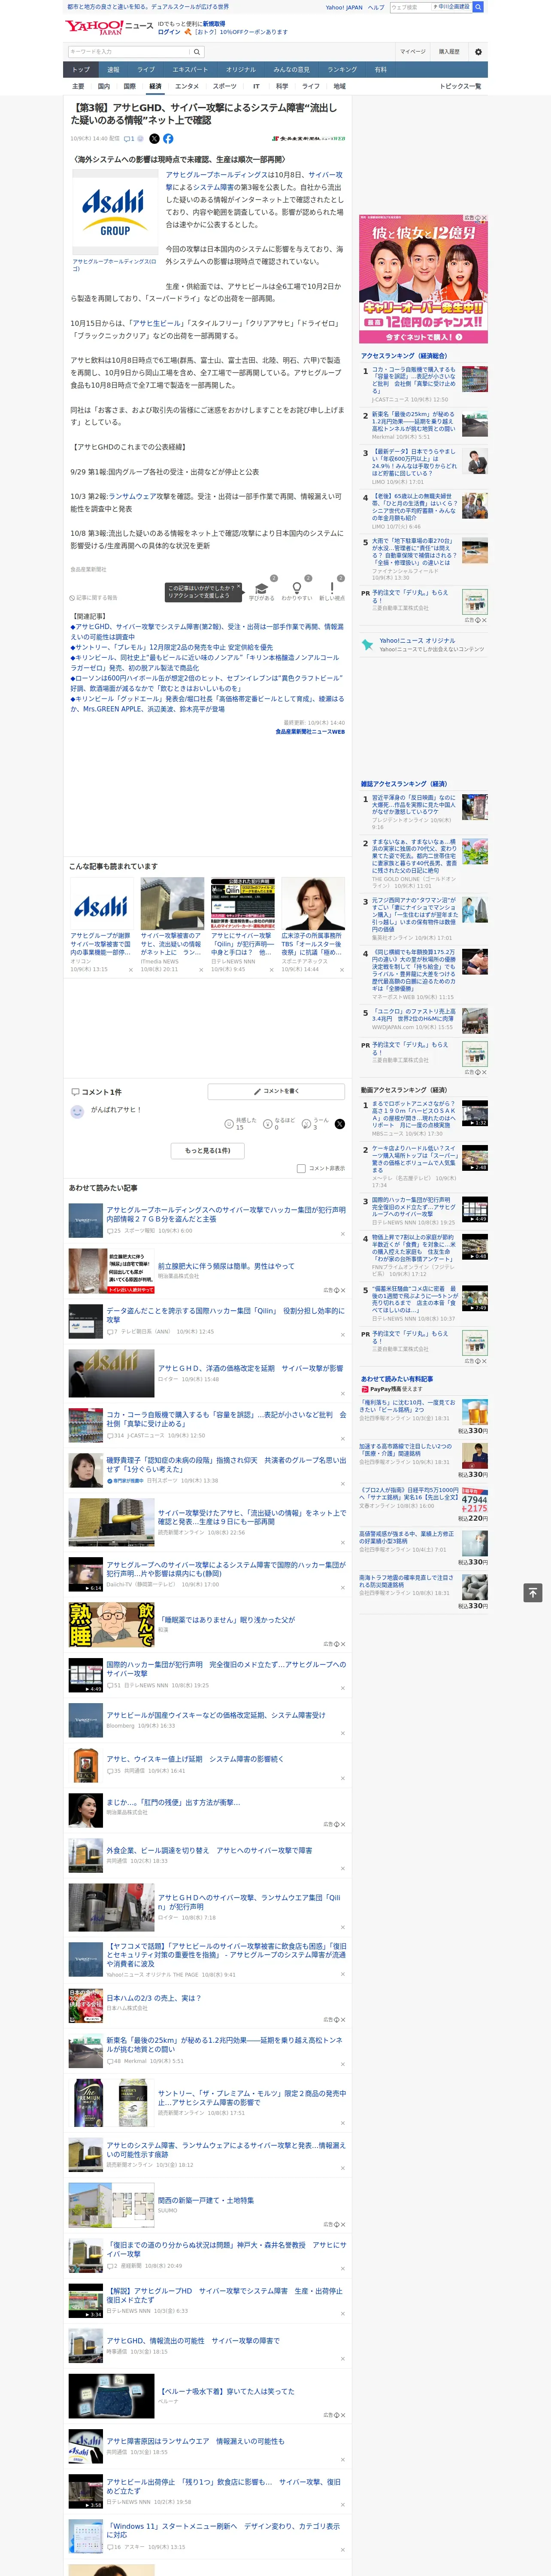551x2576 pixels.
Task: Click the コメントを書く button
Action: (x=276, y=1091)
